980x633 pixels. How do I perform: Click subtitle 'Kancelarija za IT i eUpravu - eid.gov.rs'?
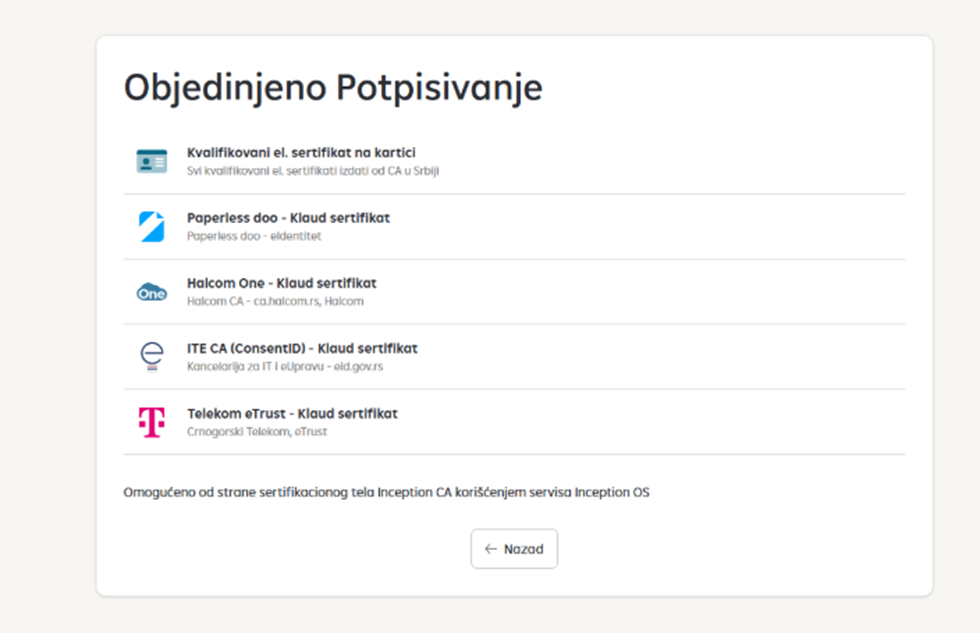(x=284, y=366)
